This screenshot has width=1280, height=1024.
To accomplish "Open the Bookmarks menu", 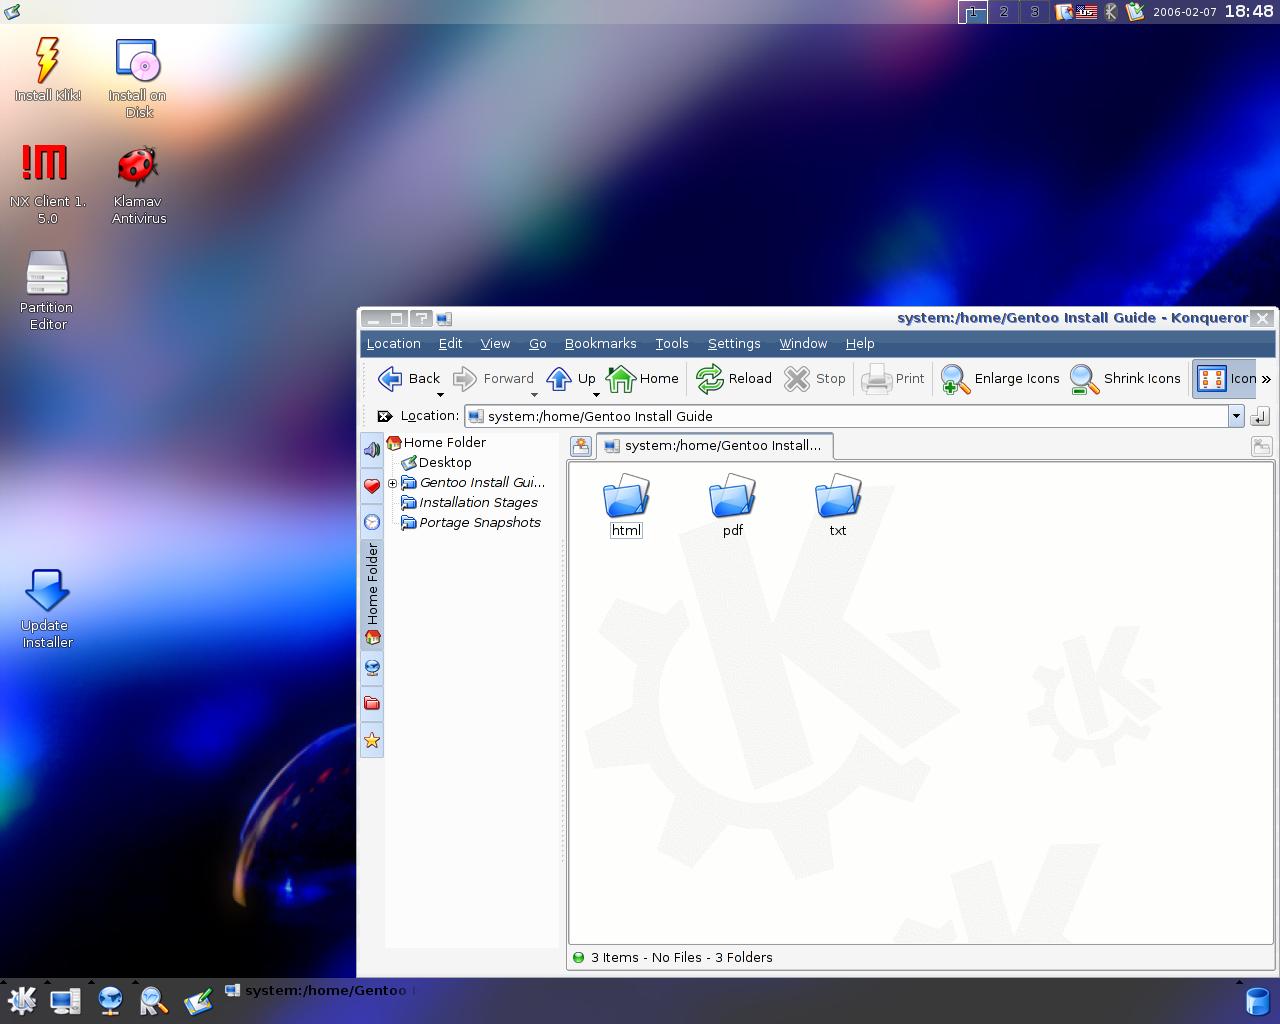I will (600, 343).
